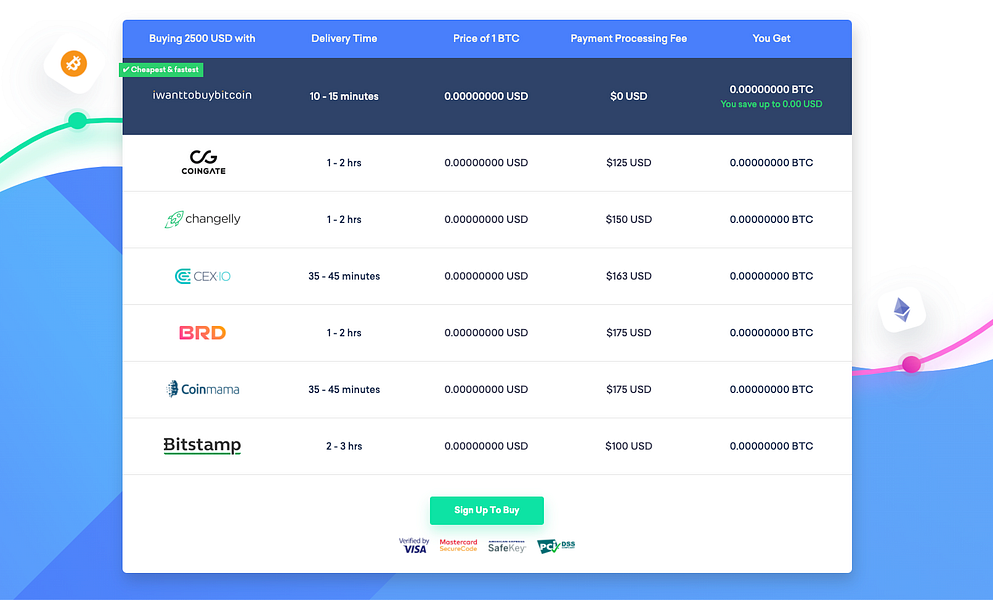Click Bitstamp's 0.00000000 BTC amount

pyautogui.click(x=771, y=446)
